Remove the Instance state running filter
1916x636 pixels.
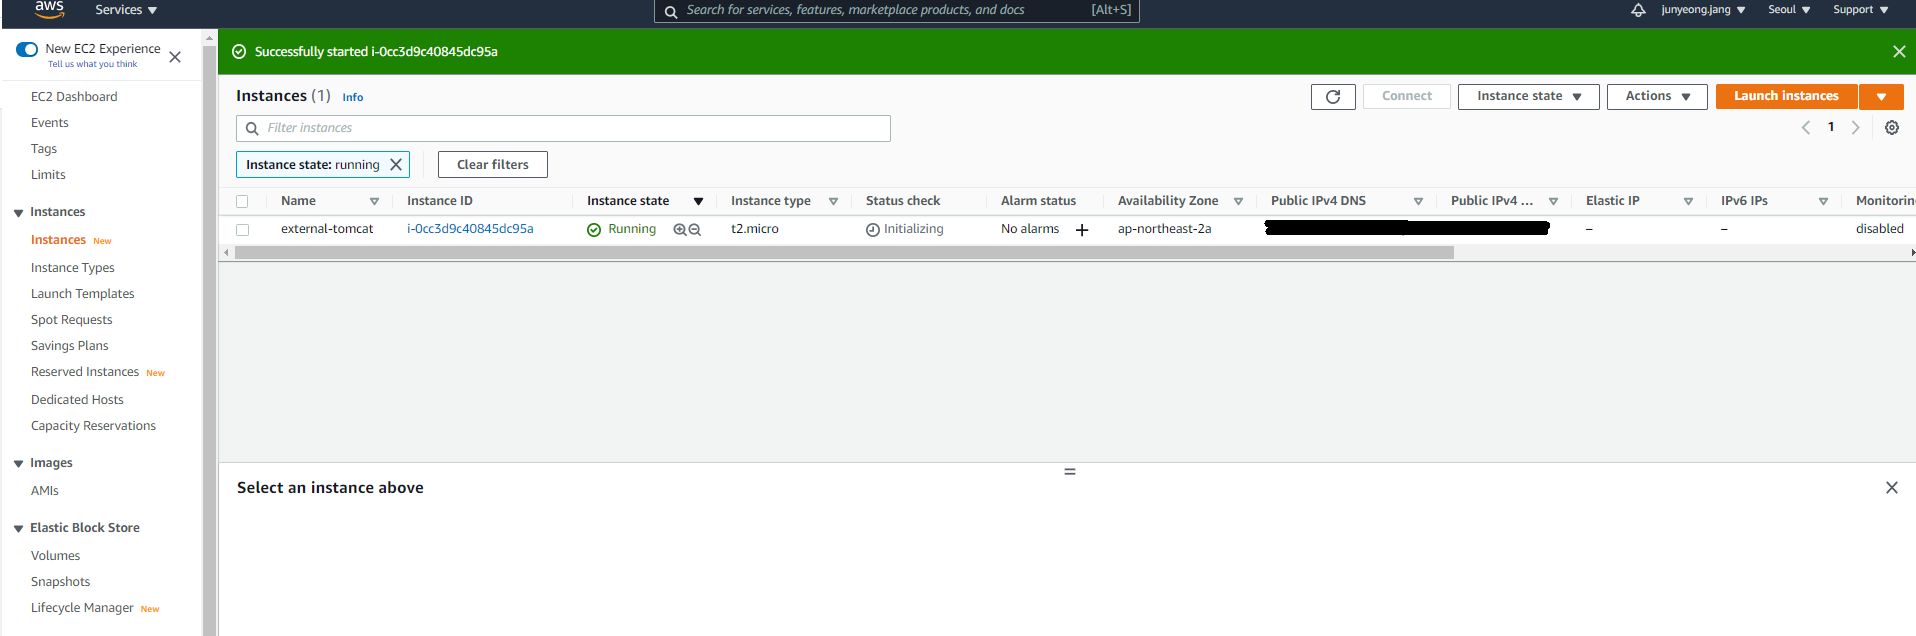396,165
